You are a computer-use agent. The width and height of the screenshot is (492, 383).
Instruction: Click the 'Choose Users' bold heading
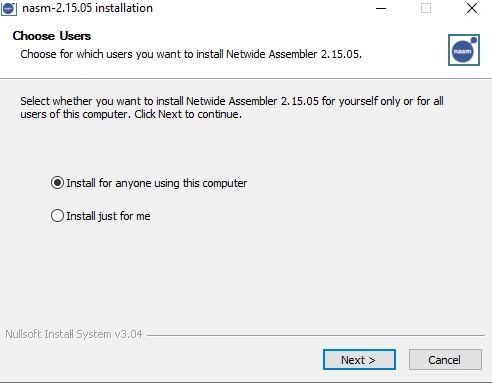(52, 36)
